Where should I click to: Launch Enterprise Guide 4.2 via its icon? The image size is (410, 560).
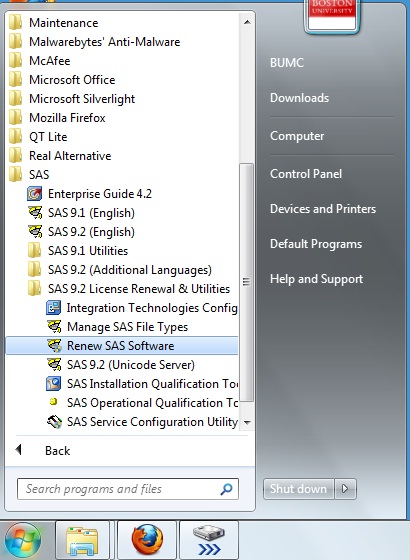click(35, 194)
